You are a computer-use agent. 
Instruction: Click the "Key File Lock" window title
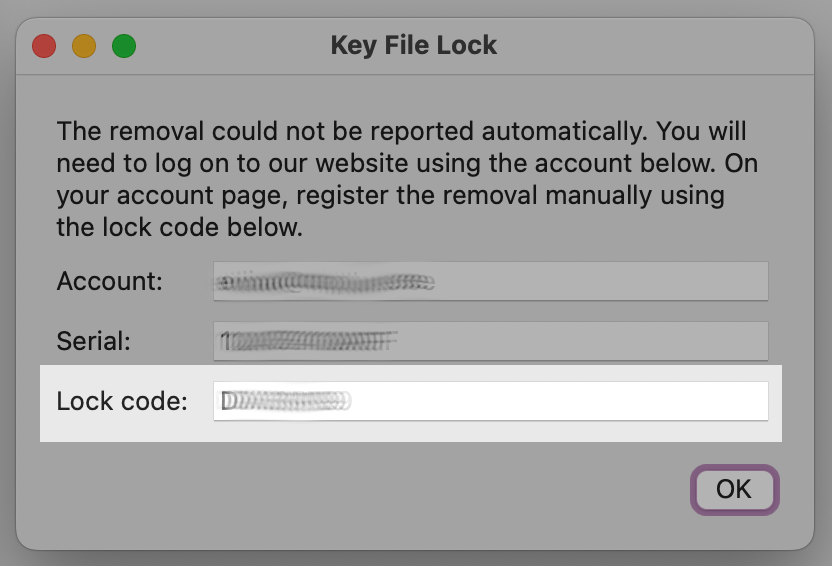pyautogui.click(x=414, y=45)
